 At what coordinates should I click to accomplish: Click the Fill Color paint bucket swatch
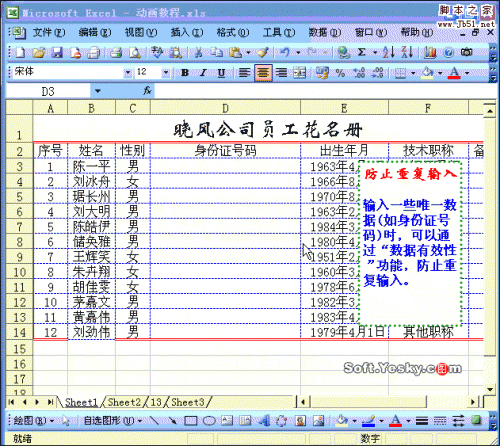coord(428,73)
